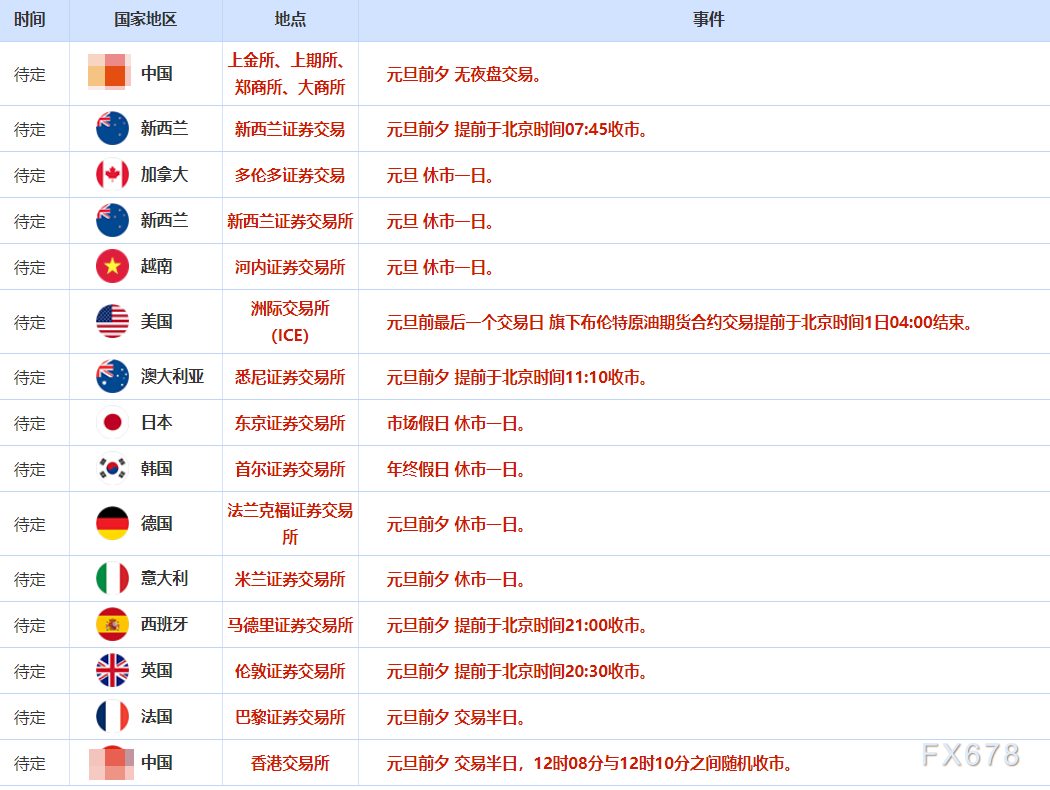Open the 东京证券交易所 location link

coord(290,422)
